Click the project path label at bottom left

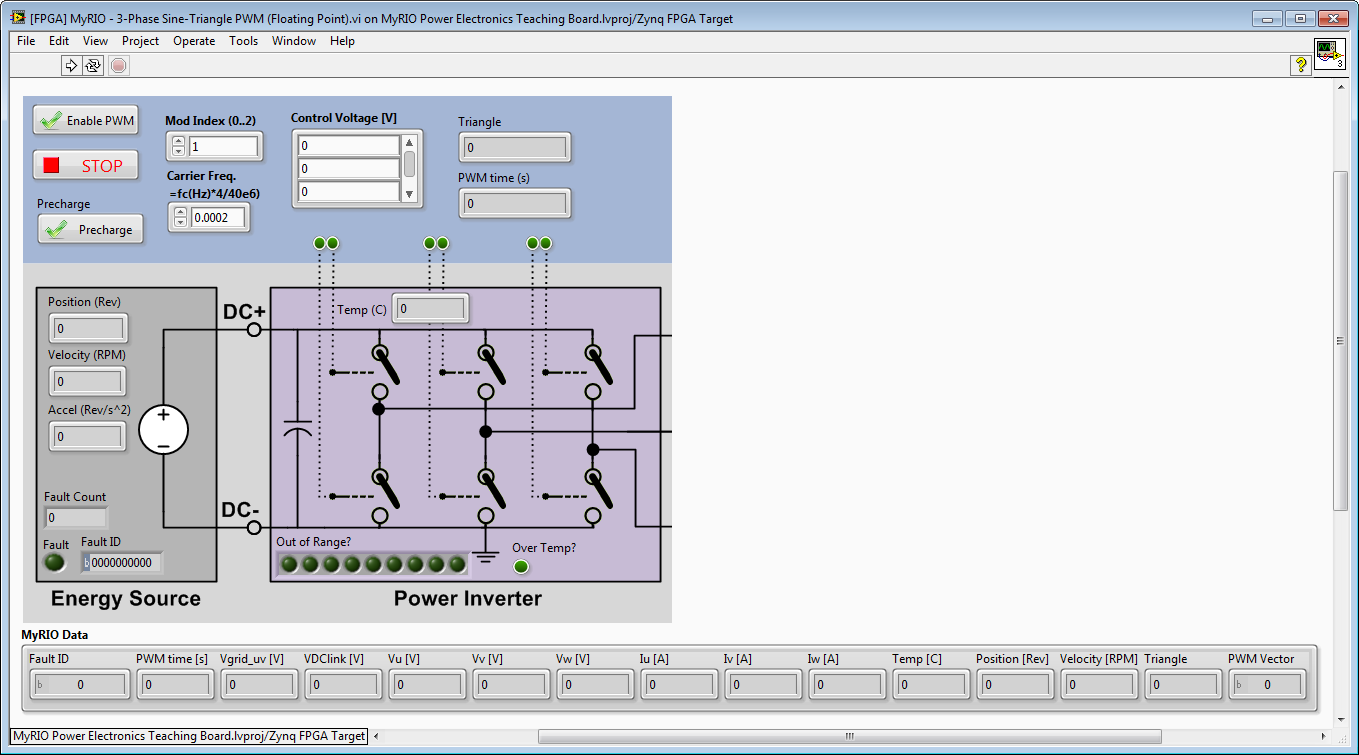point(189,736)
